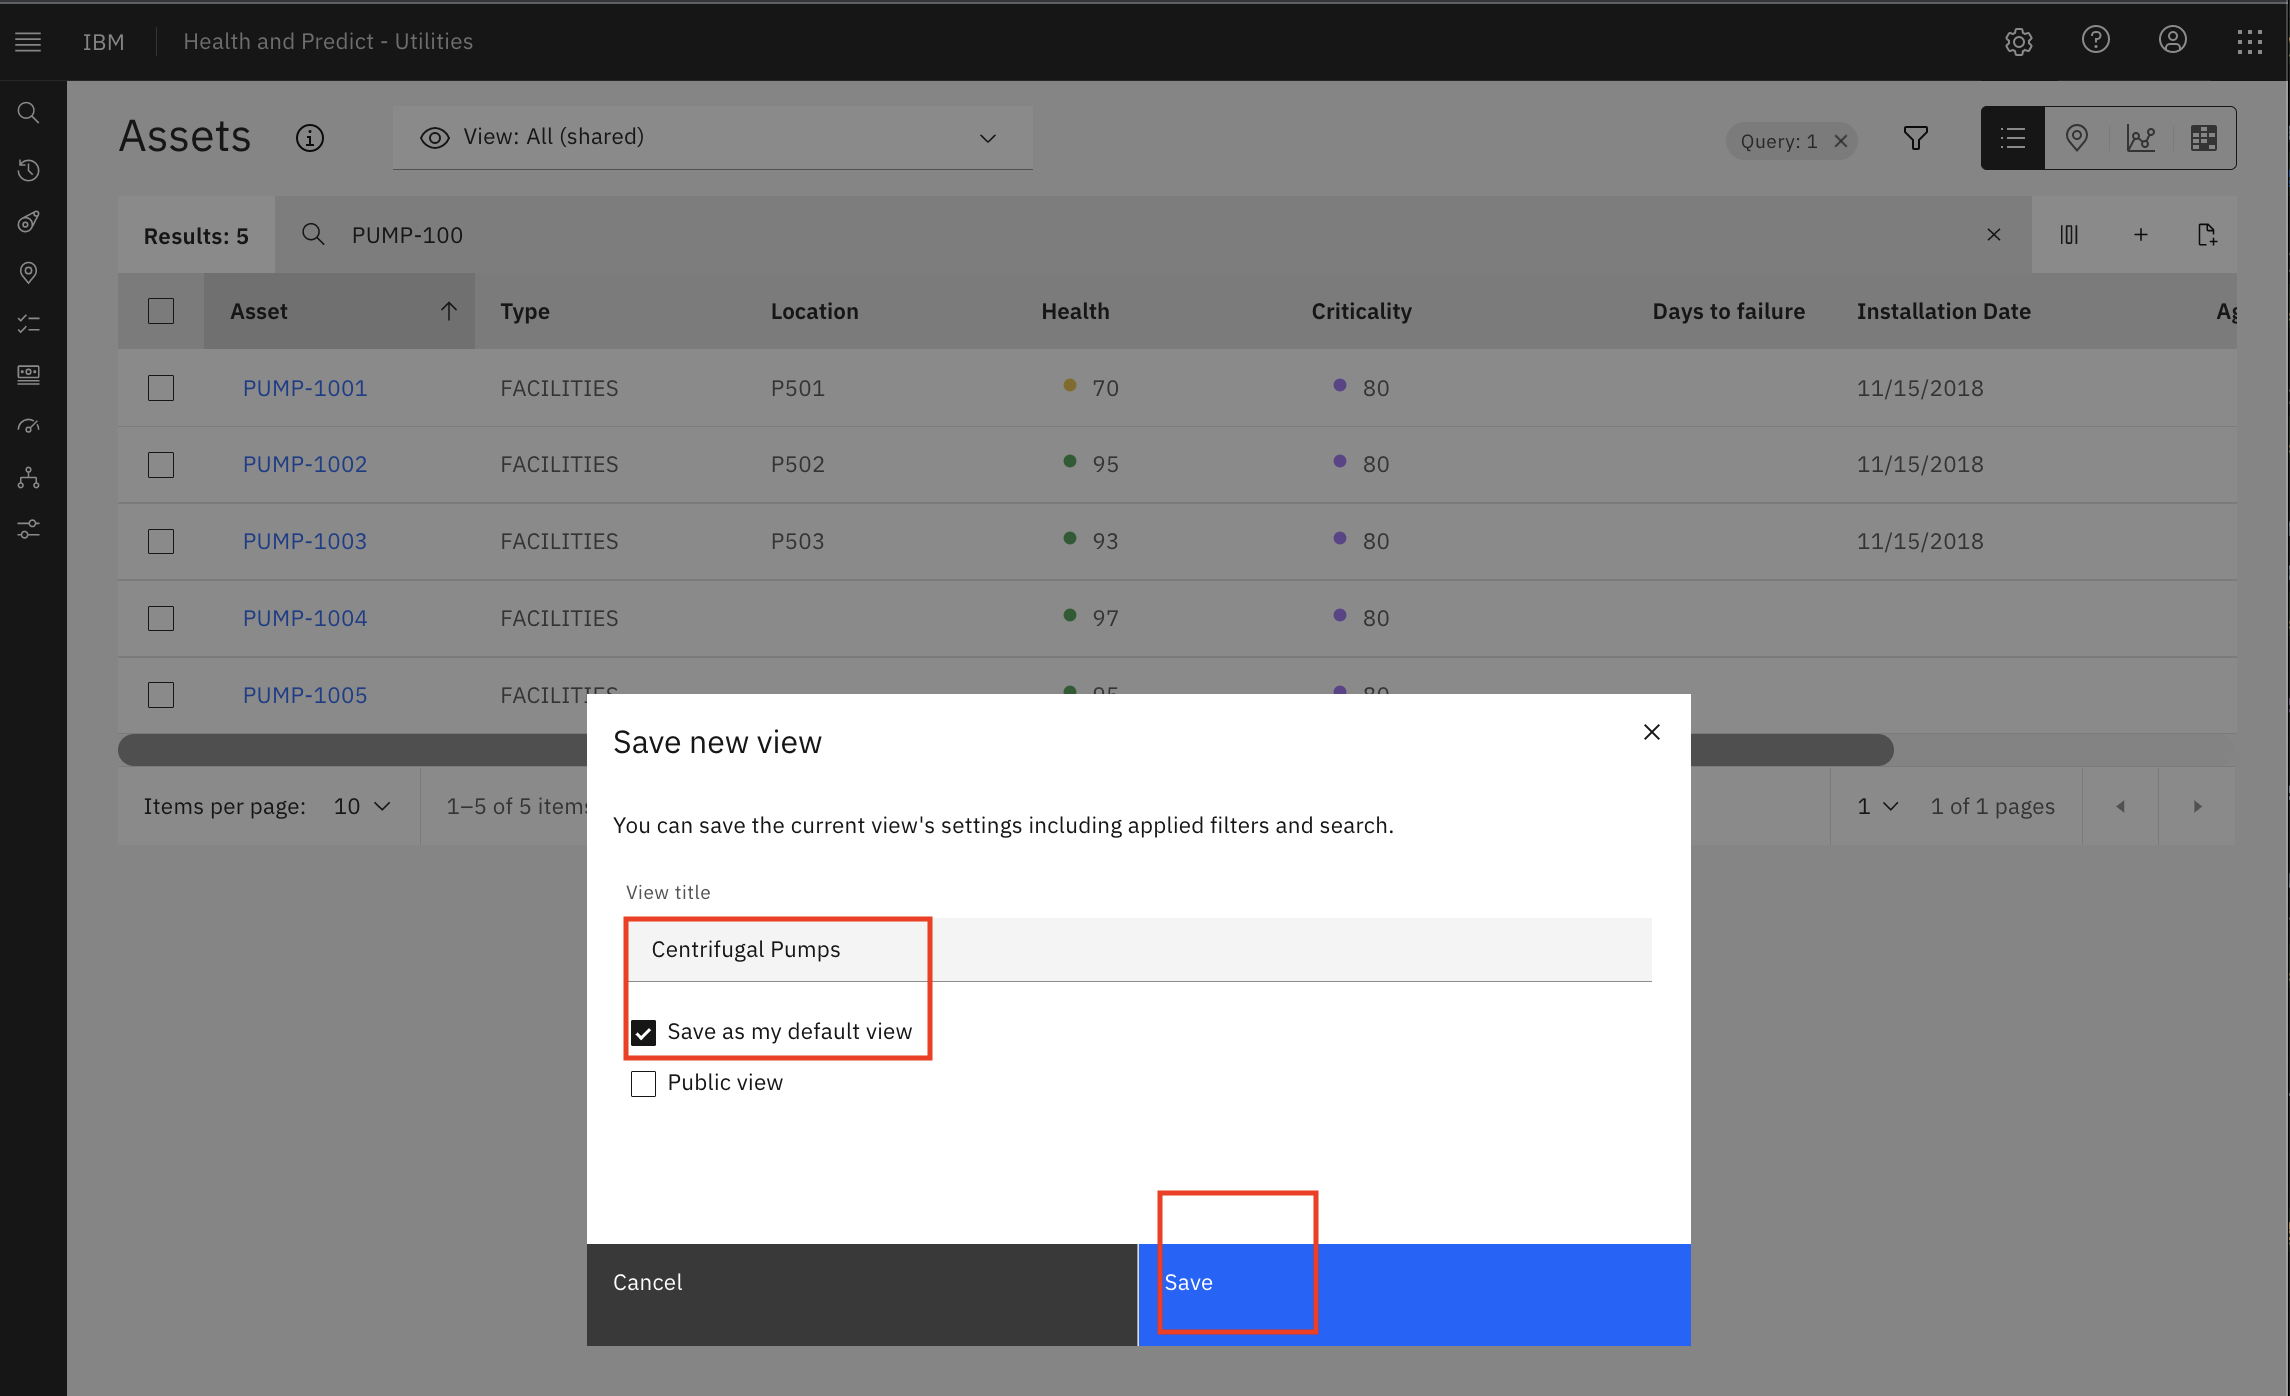
Task: Open the PUMP-1003 asset link
Action: click(305, 541)
